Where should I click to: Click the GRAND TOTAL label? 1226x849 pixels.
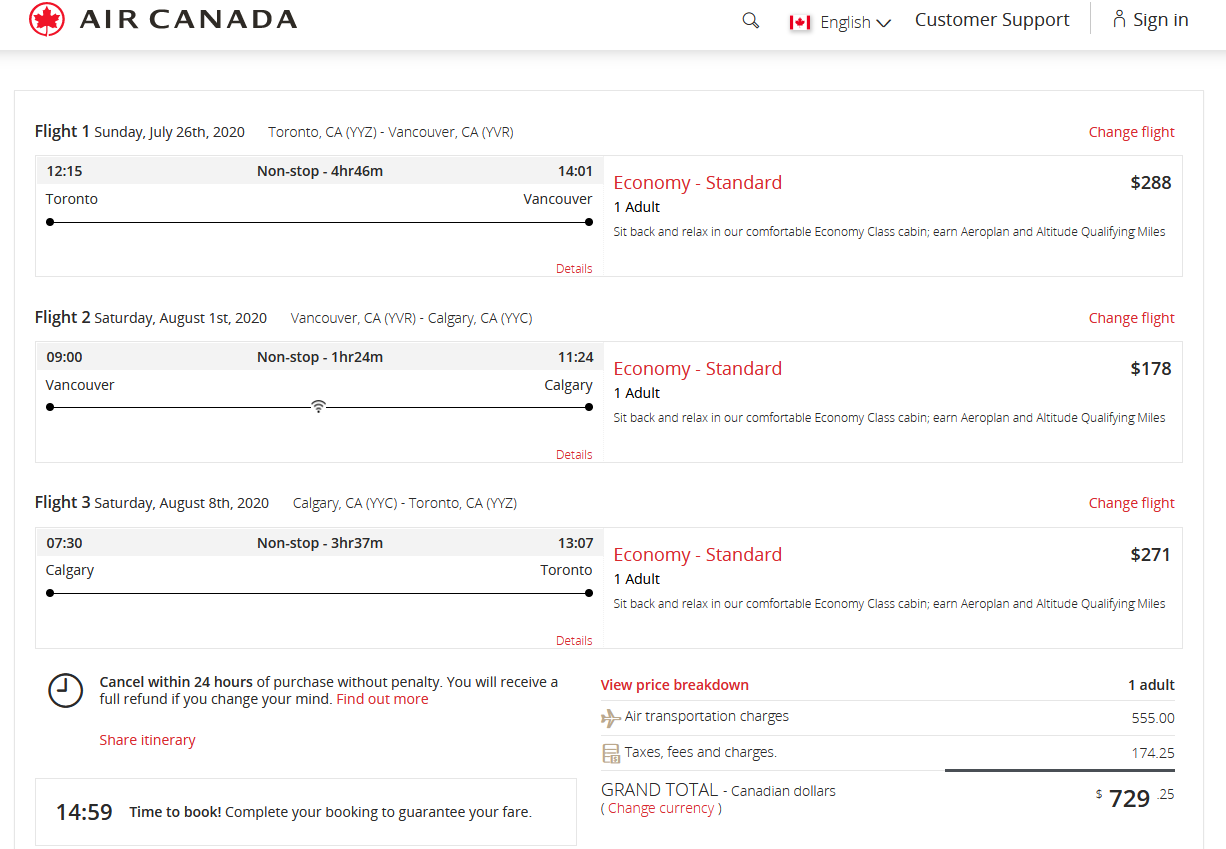659,790
